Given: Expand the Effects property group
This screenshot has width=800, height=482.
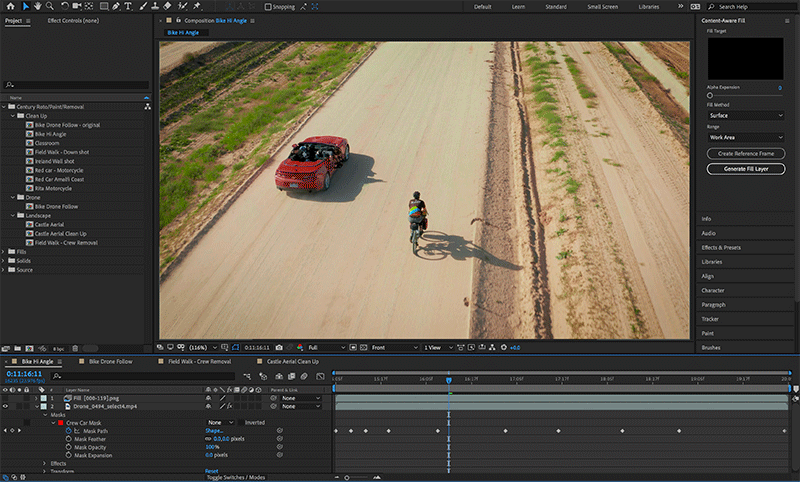Looking at the screenshot, I should [x=45, y=463].
